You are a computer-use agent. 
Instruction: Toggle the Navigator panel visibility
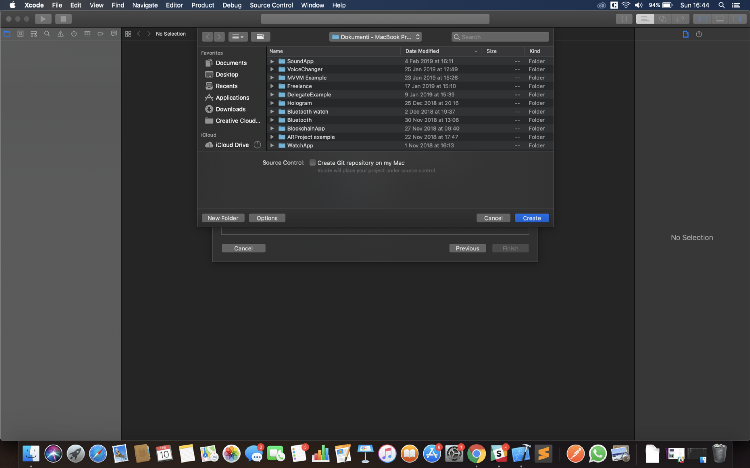tap(701, 19)
